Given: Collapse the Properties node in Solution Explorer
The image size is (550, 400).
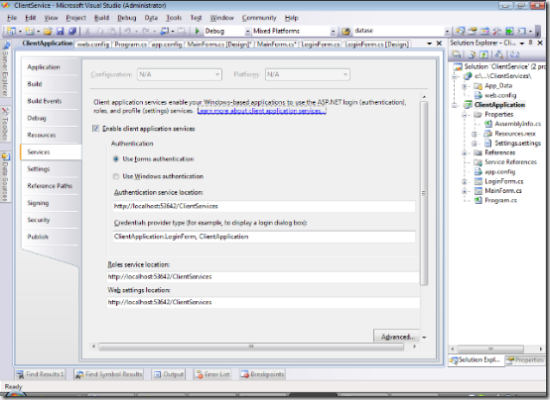Looking at the screenshot, I should point(464,114).
